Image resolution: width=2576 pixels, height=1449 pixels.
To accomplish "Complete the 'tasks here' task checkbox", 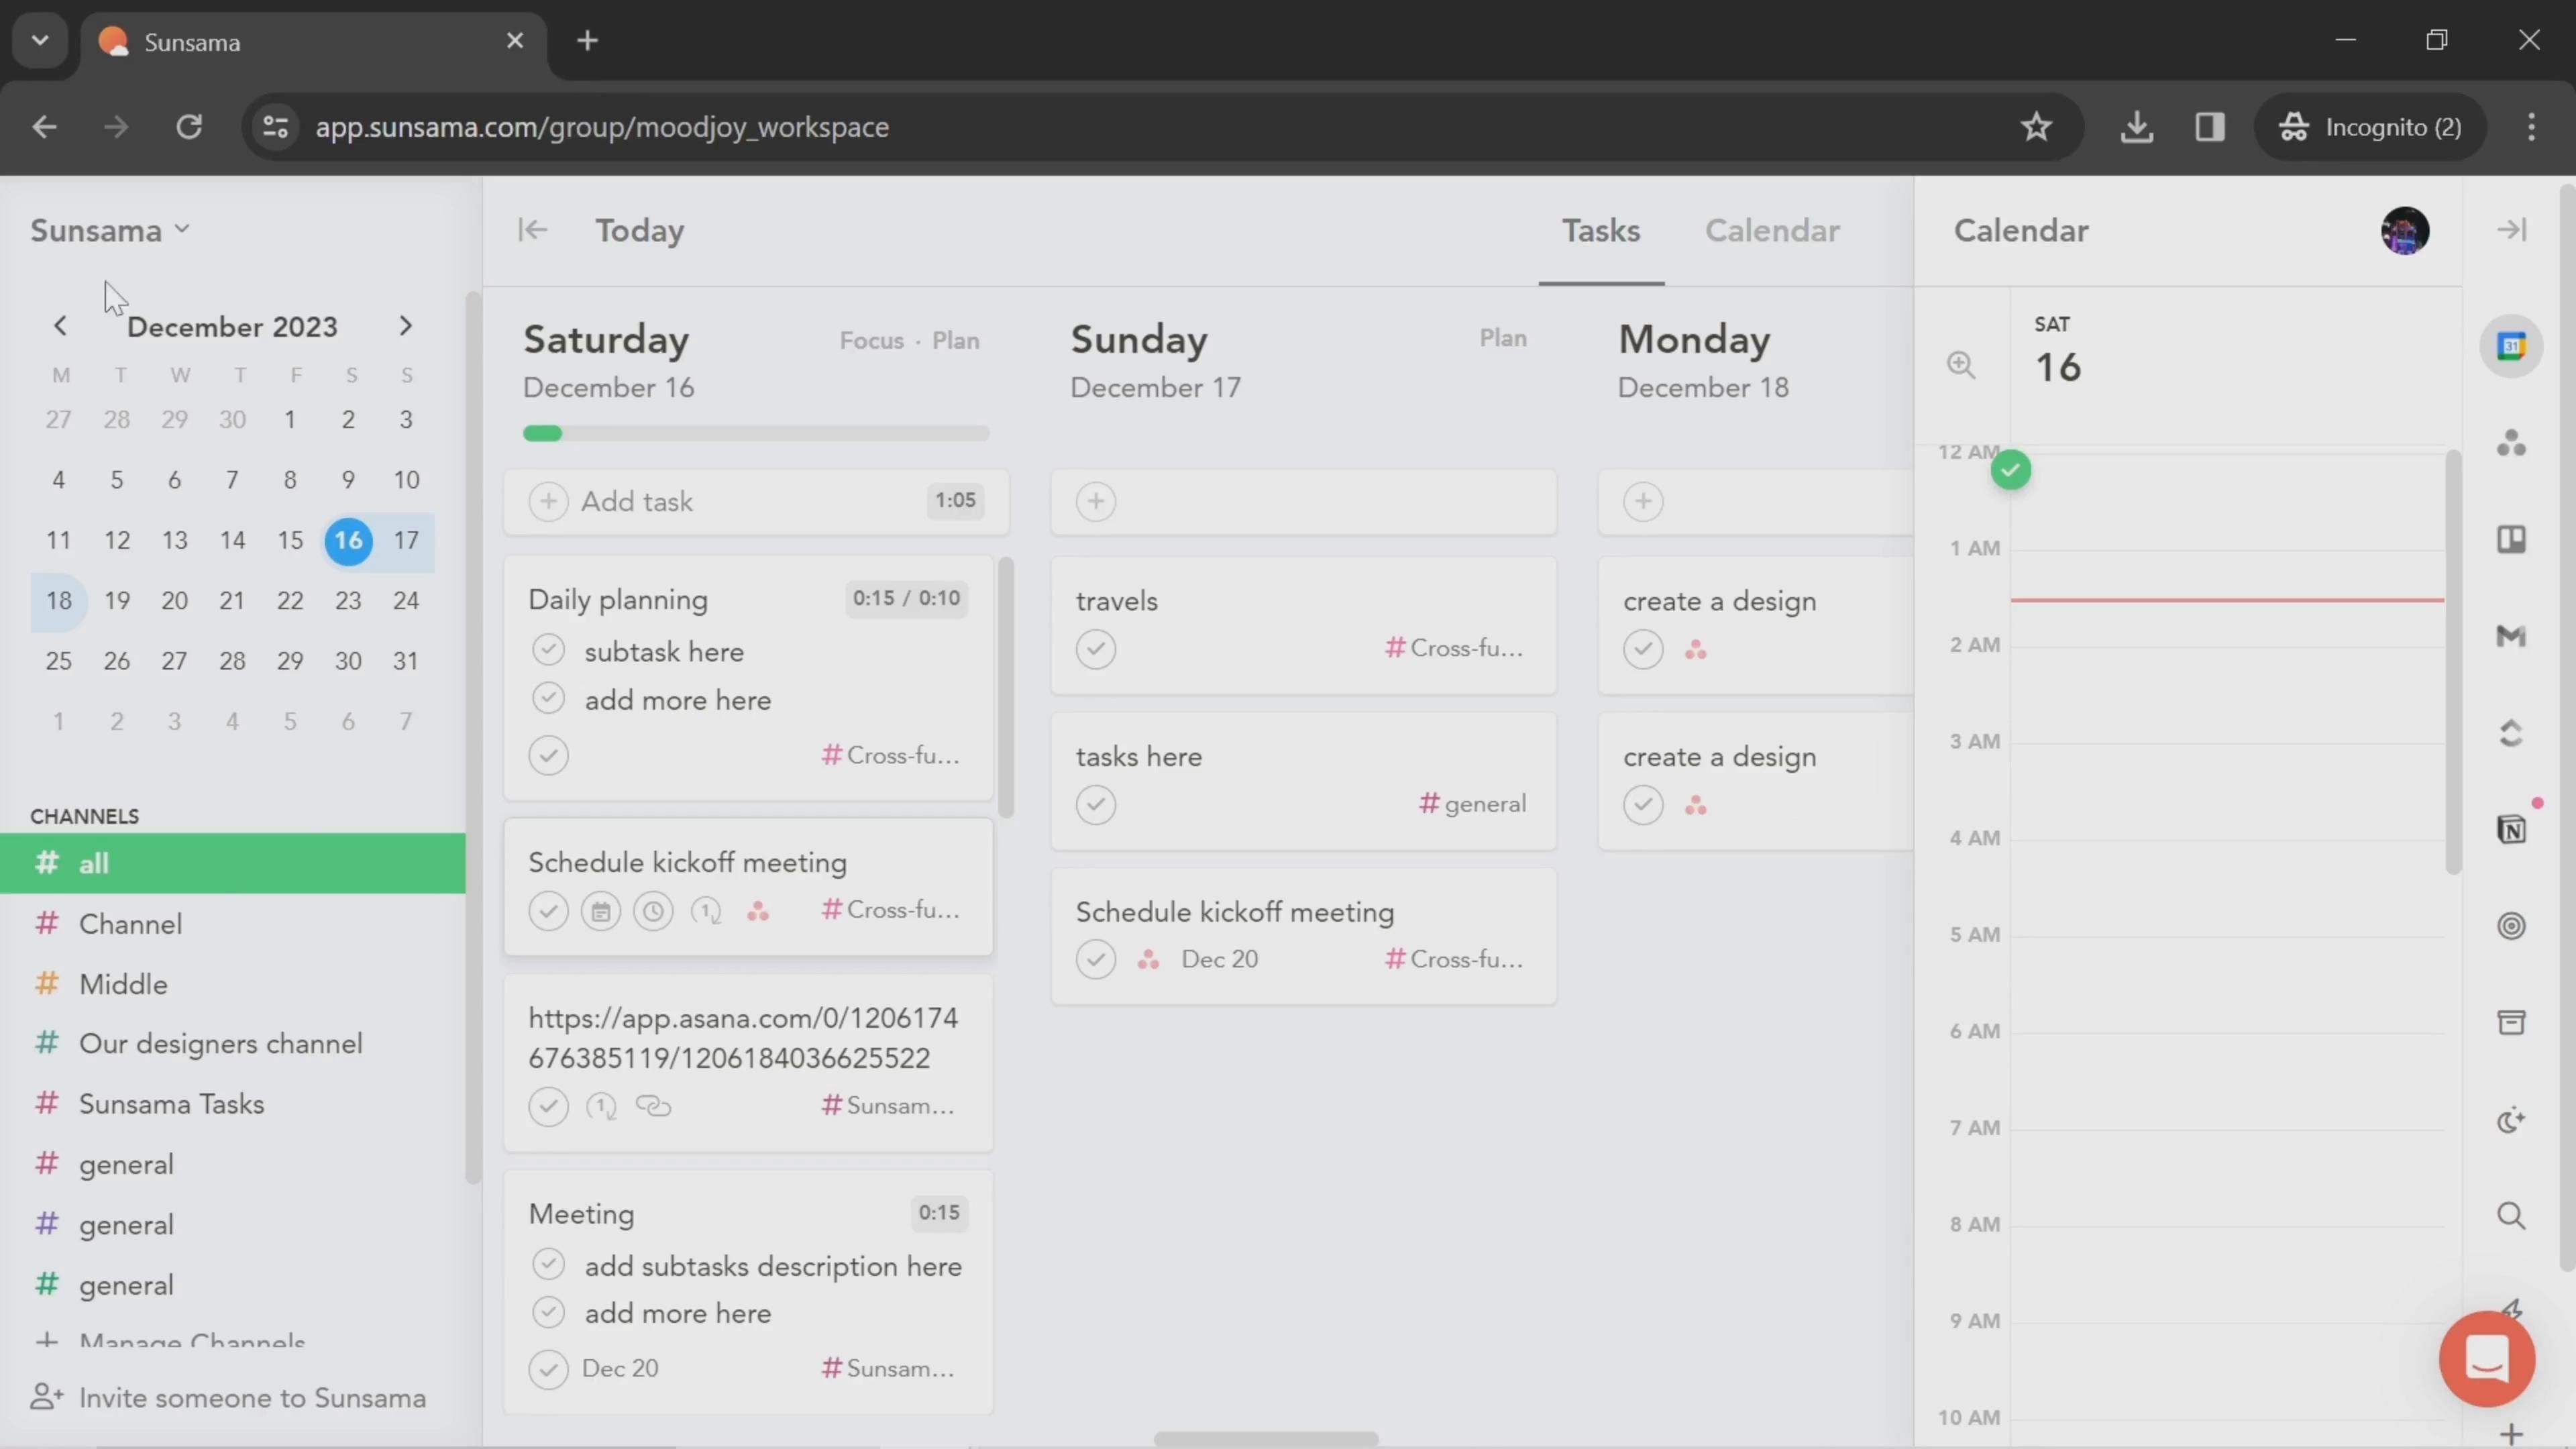I will 1096,805.
